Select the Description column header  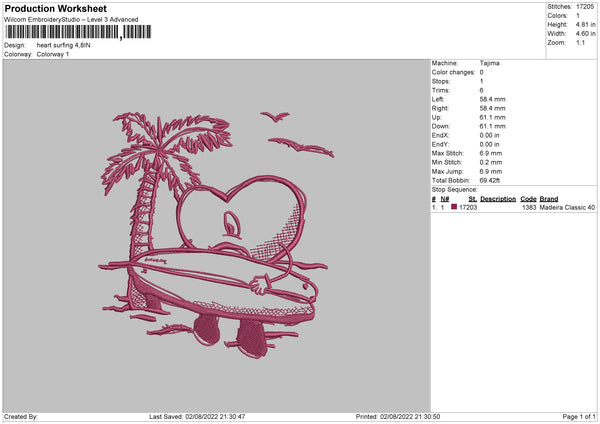click(x=497, y=199)
